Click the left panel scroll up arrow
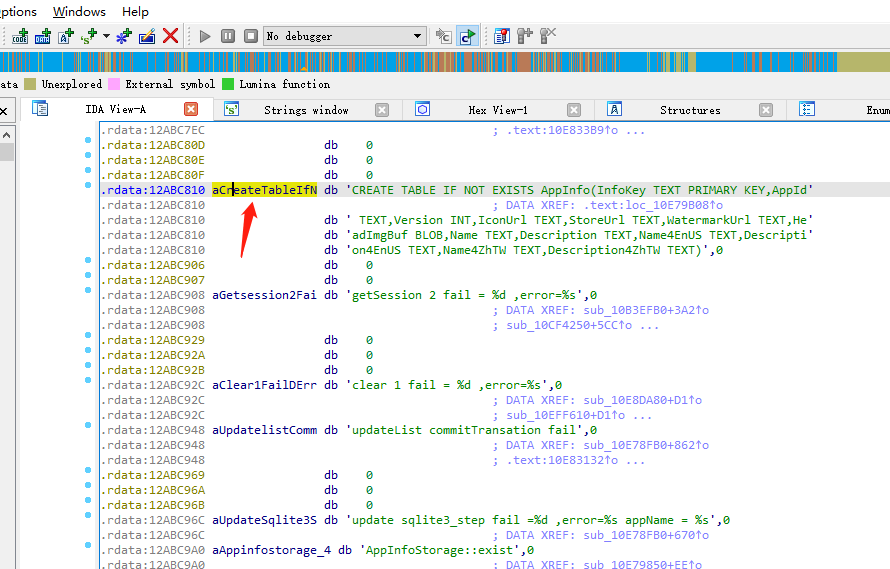 tap(6, 135)
